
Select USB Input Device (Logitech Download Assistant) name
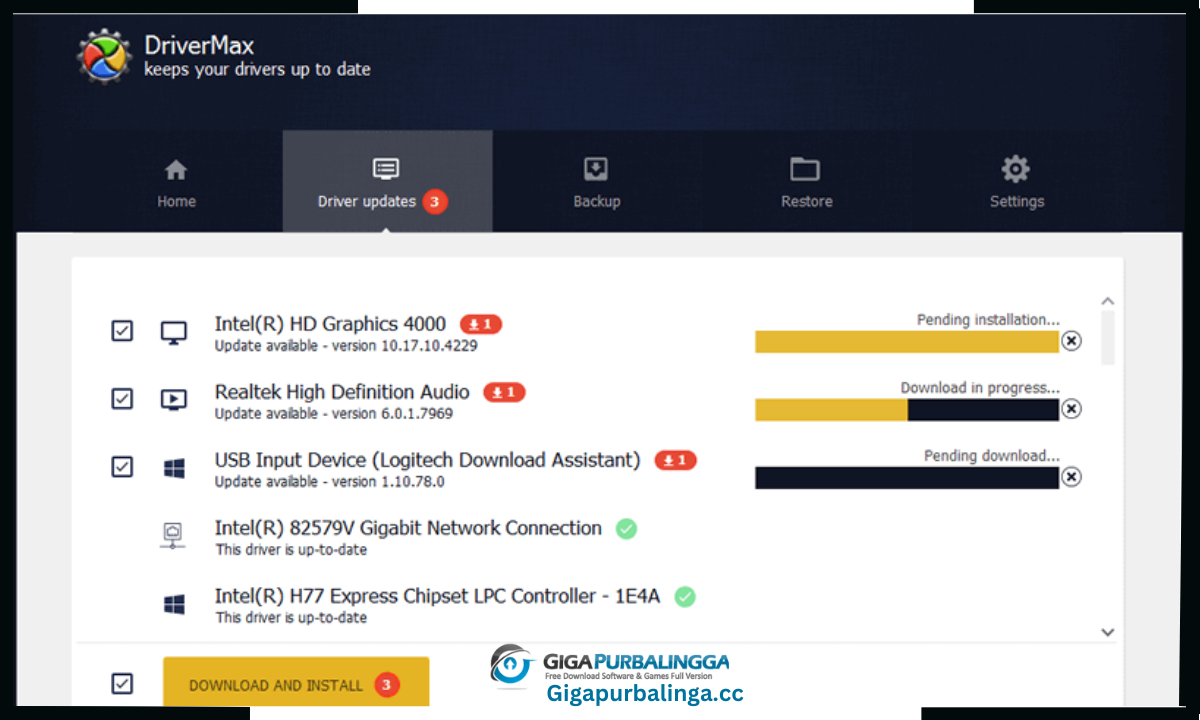427,460
